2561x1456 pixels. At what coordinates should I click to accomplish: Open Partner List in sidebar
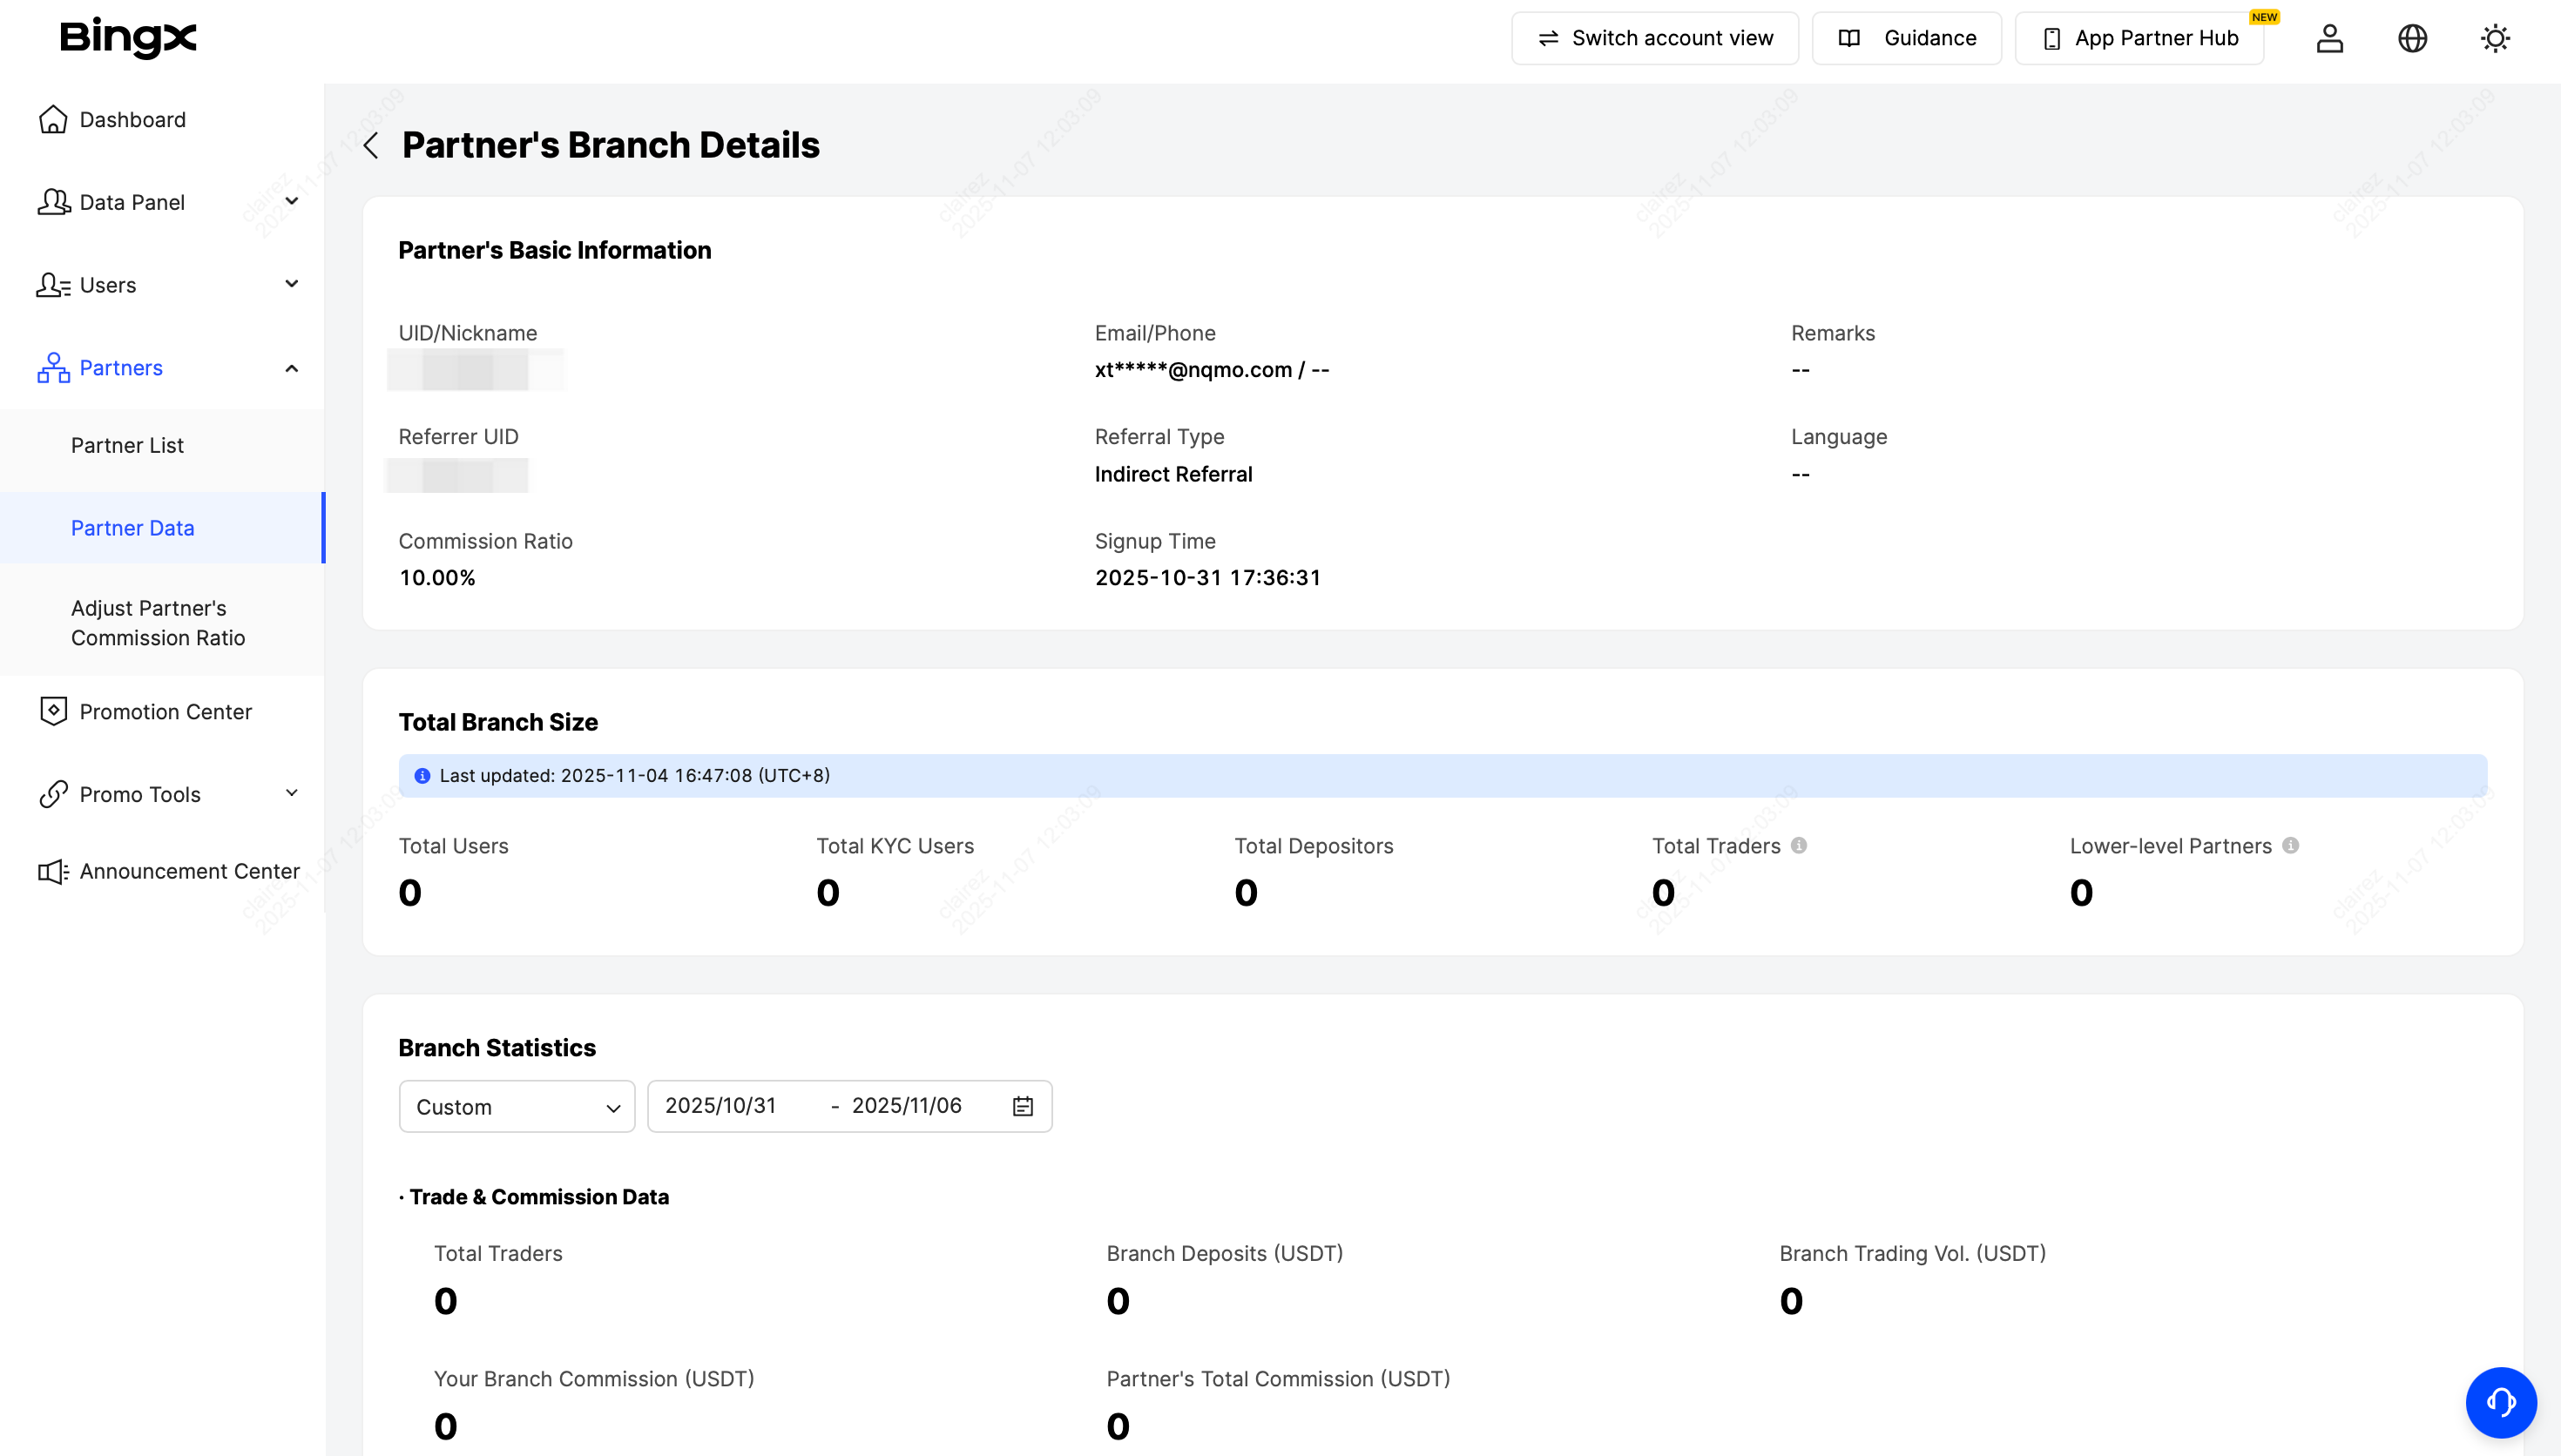(127, 446)
